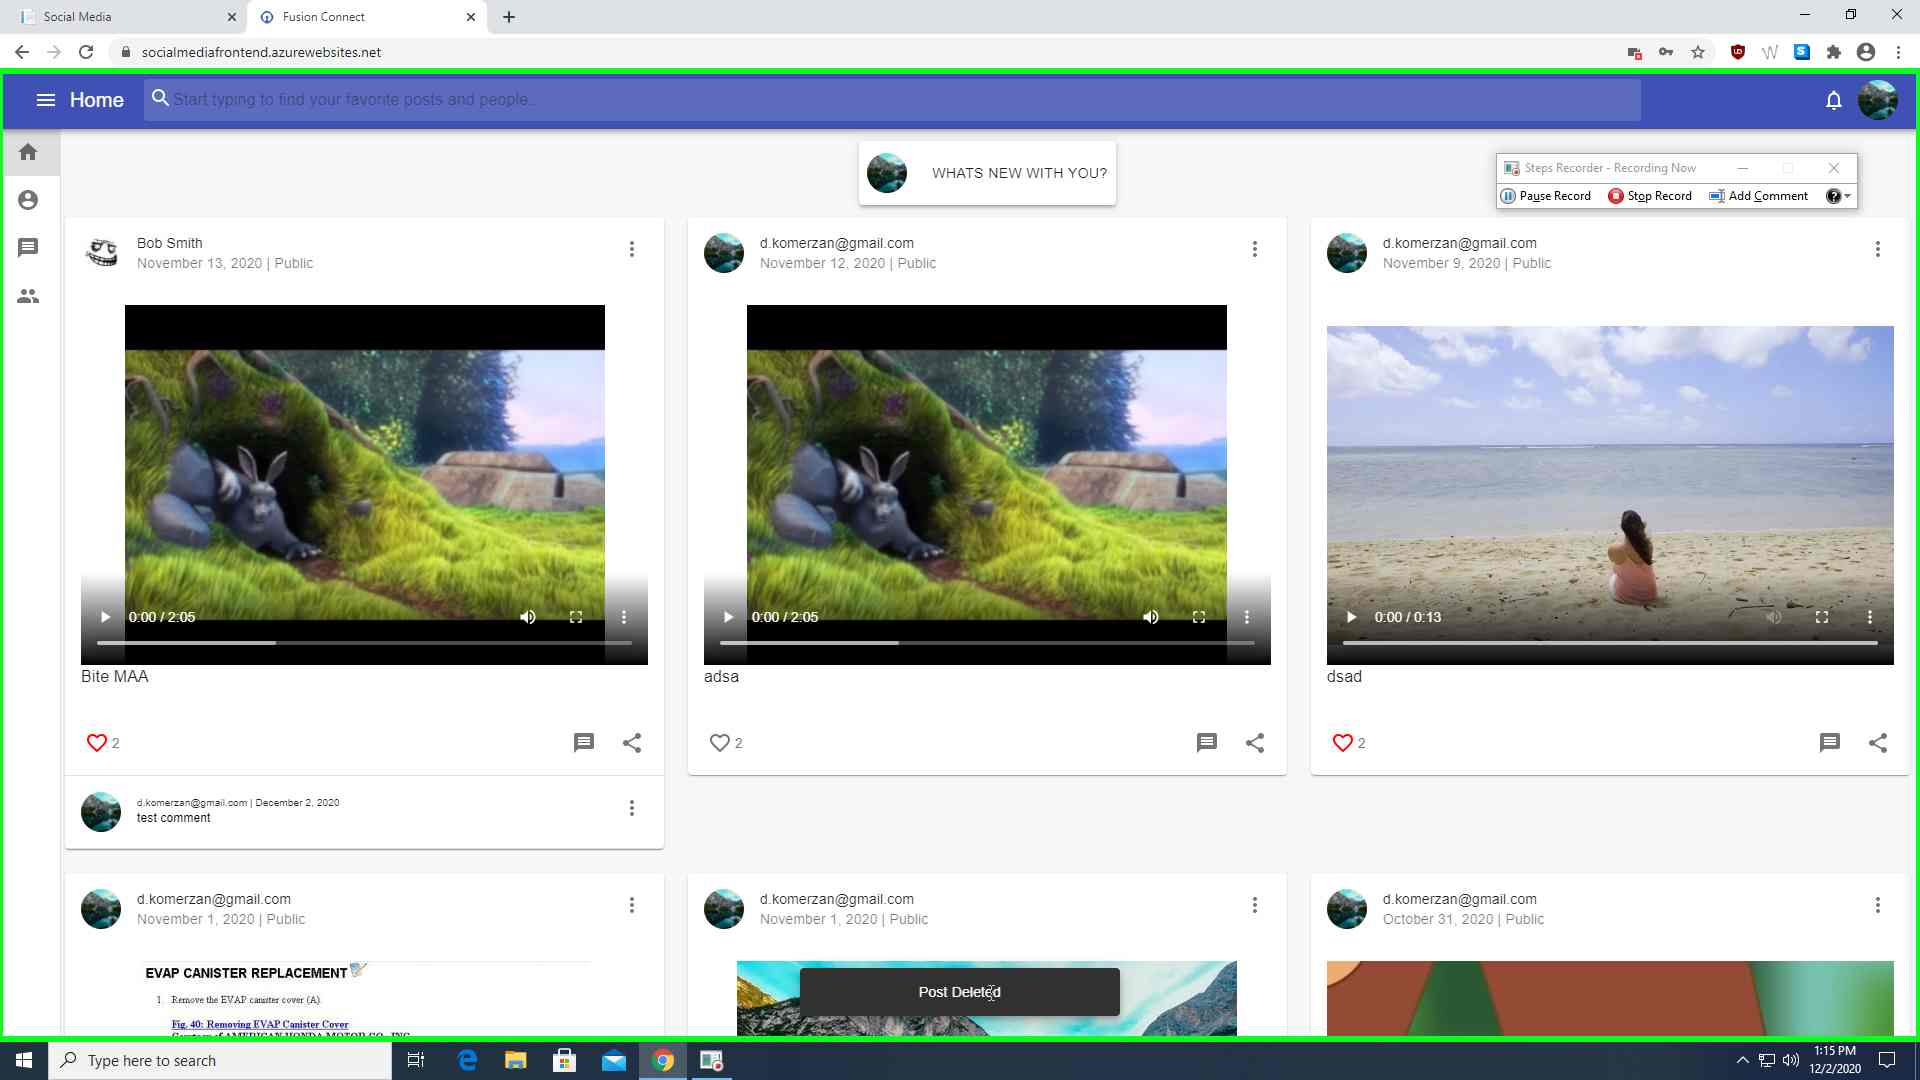This screenshot has height=1080, width=1920.
Task: Open Chrome three-dot menu
Action: tap(1898, 52)
